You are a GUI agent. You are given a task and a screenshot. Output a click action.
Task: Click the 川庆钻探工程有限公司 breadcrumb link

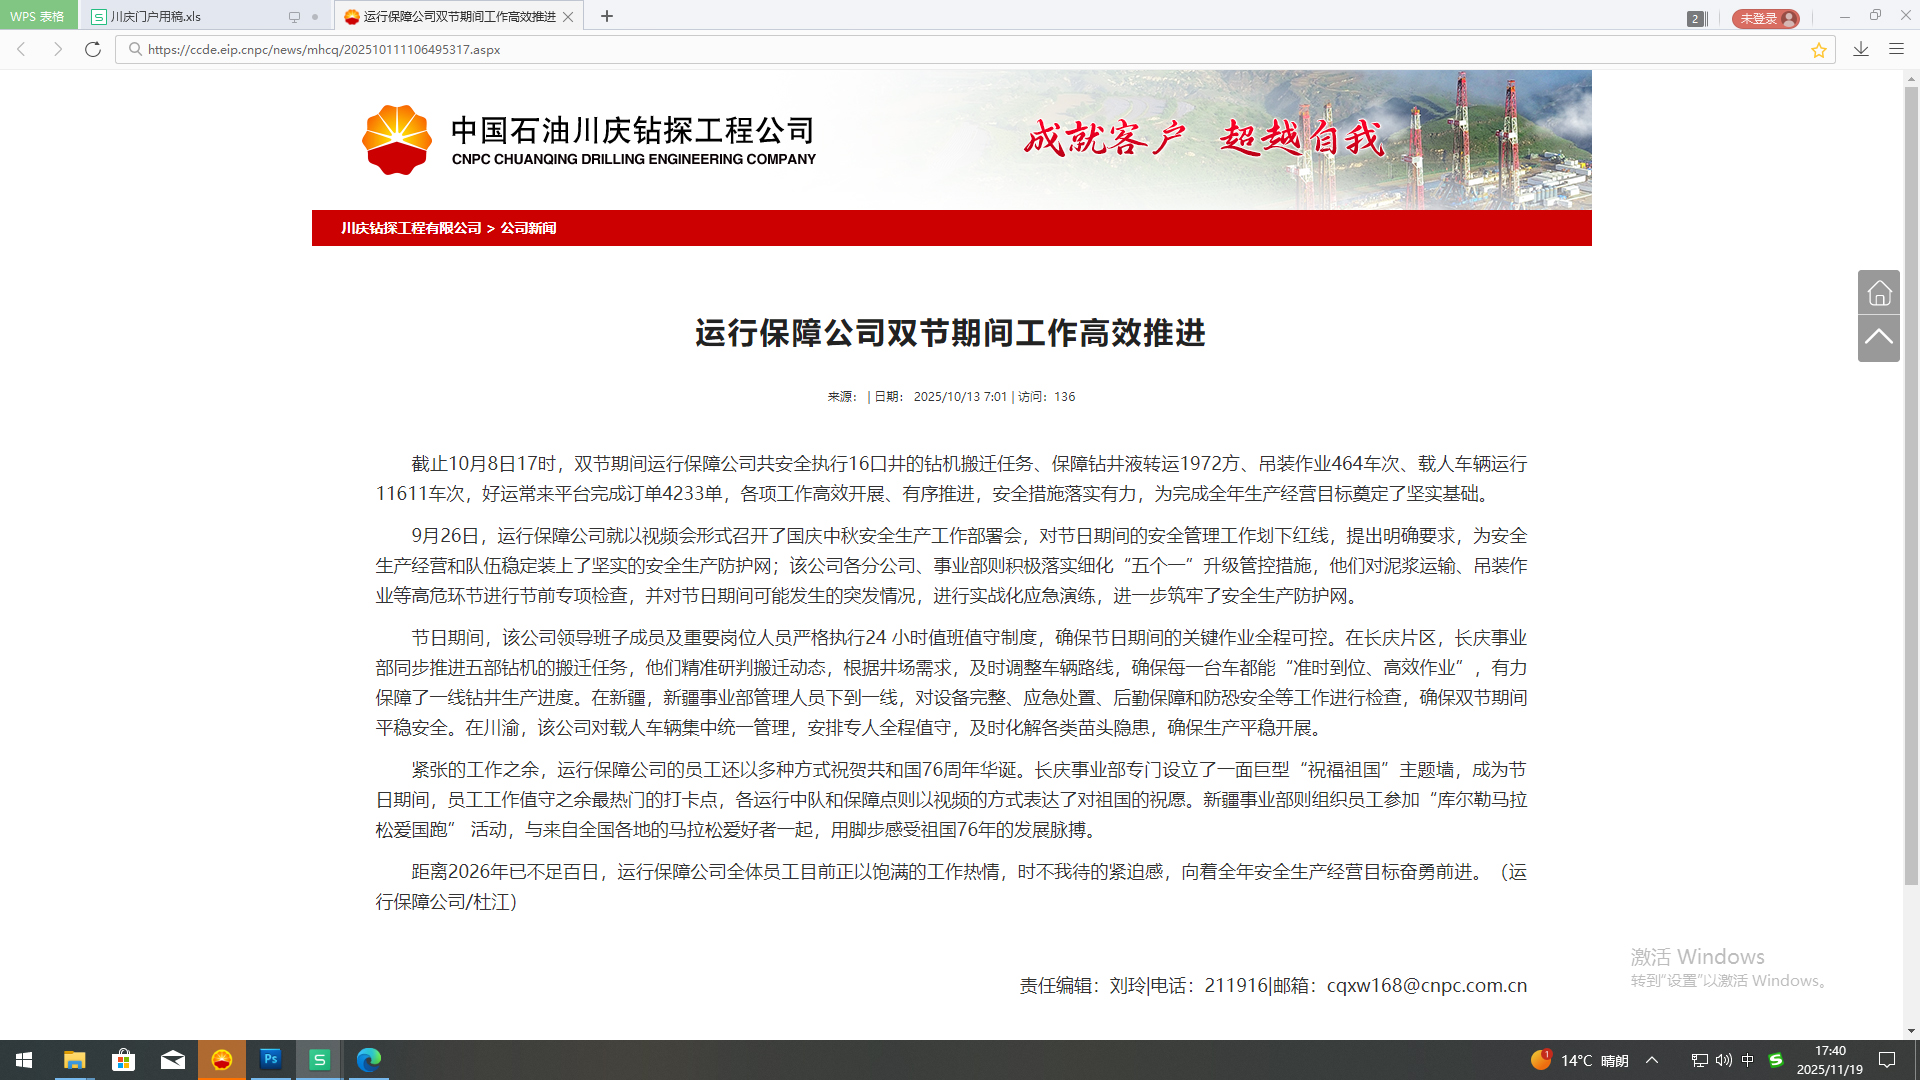click(411, 228)
